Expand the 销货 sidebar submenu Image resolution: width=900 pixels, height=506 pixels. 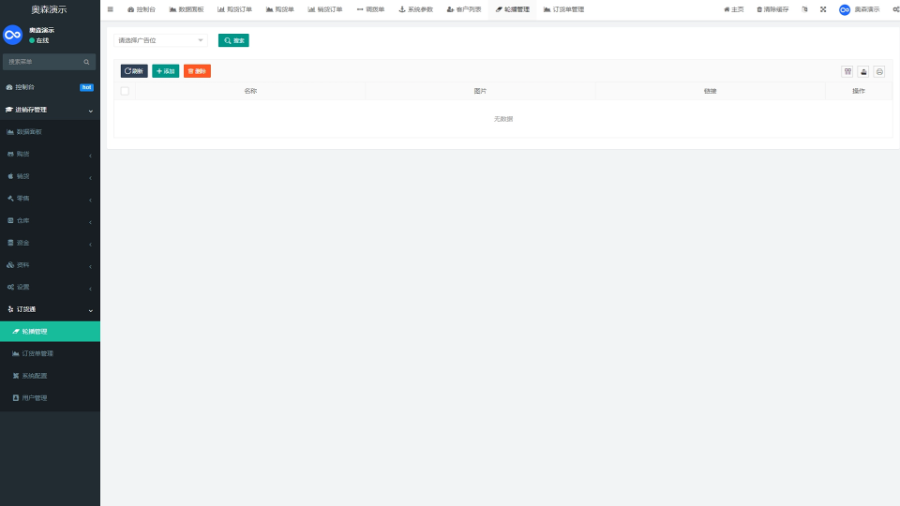pyautogui.click(x=50, y=176)
